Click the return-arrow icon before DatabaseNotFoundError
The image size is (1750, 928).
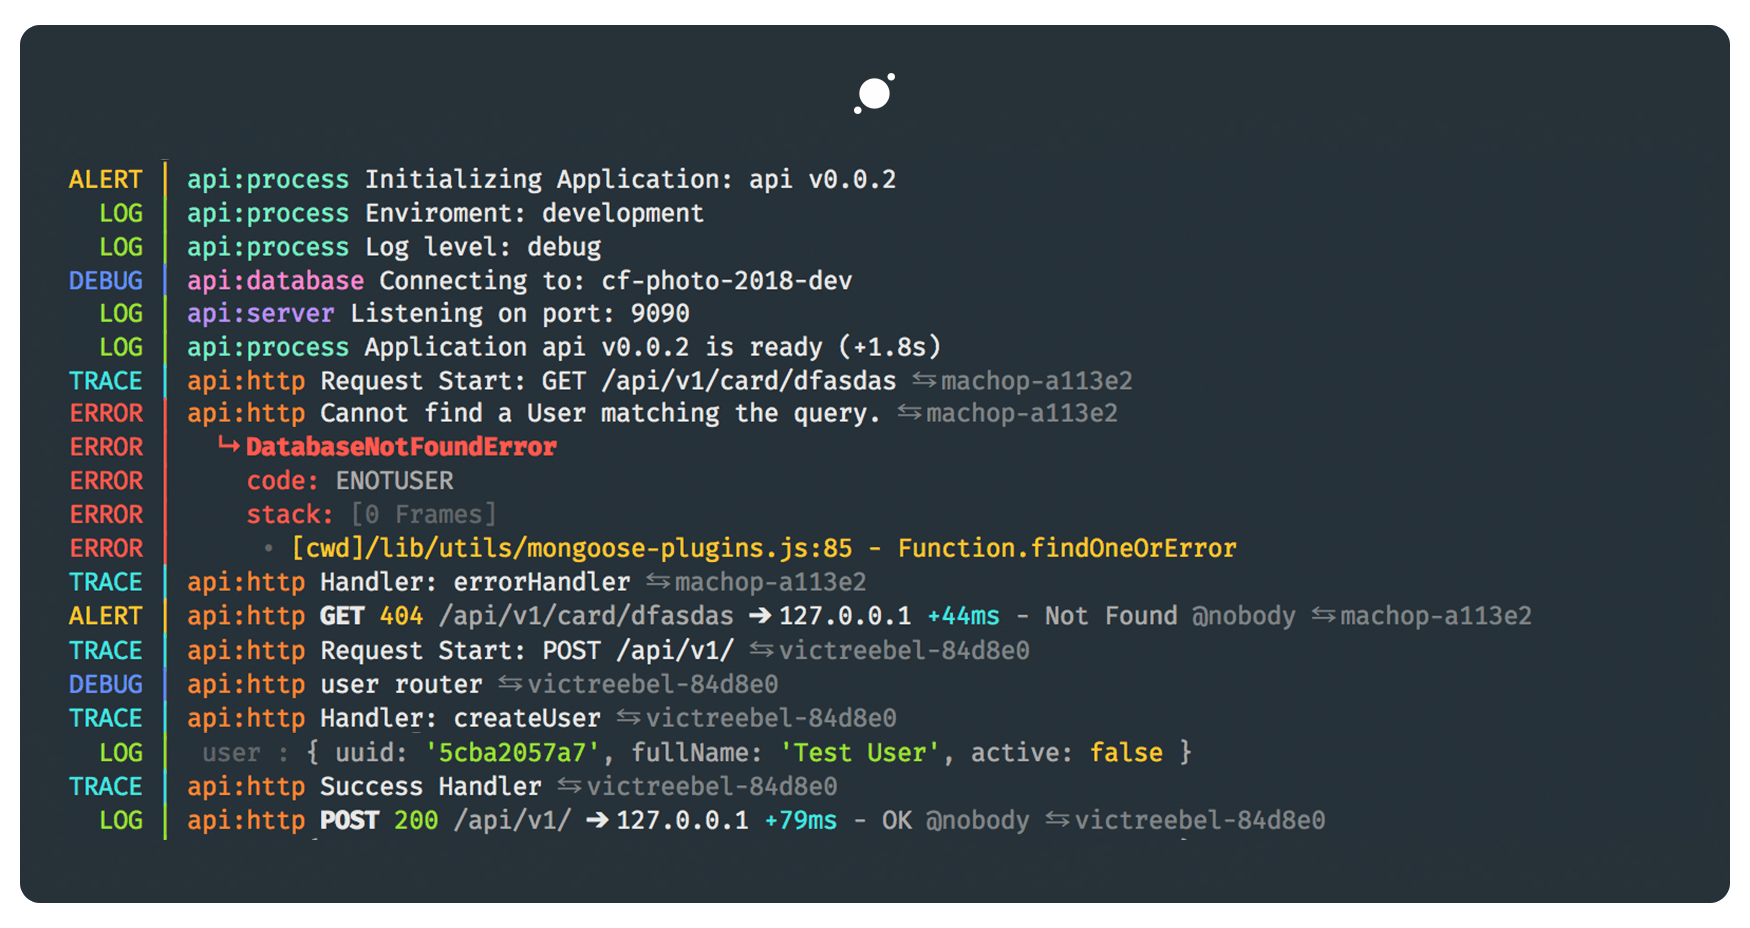pyautogui.click(x=229, y=445)
